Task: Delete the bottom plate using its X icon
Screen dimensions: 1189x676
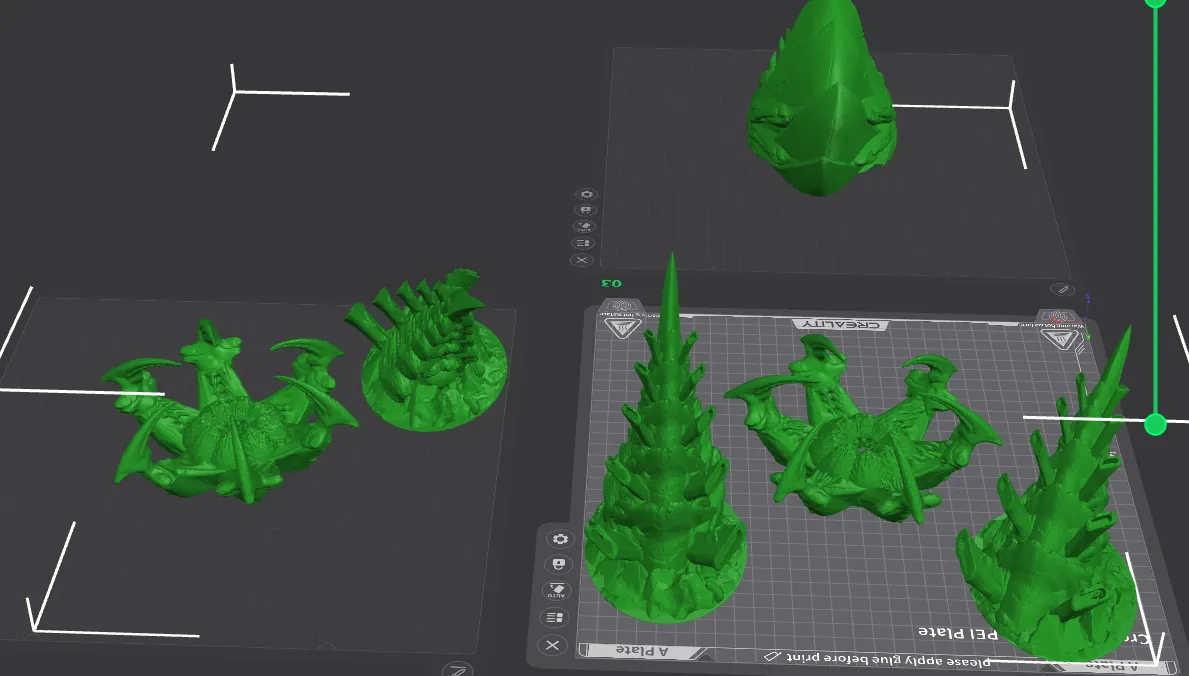Action: coord(553,646)
